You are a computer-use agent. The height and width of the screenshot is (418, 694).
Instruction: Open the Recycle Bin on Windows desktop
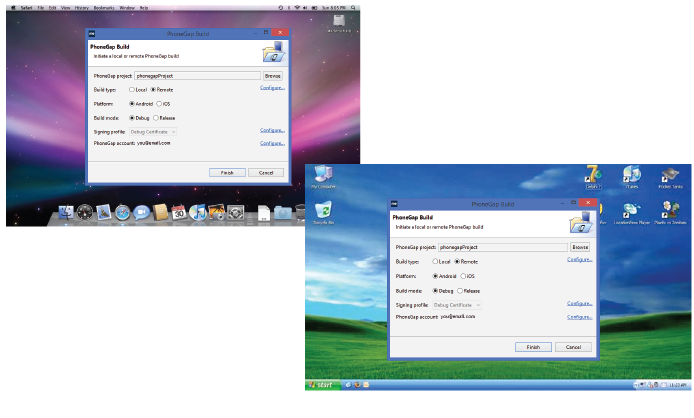point(323,210)
